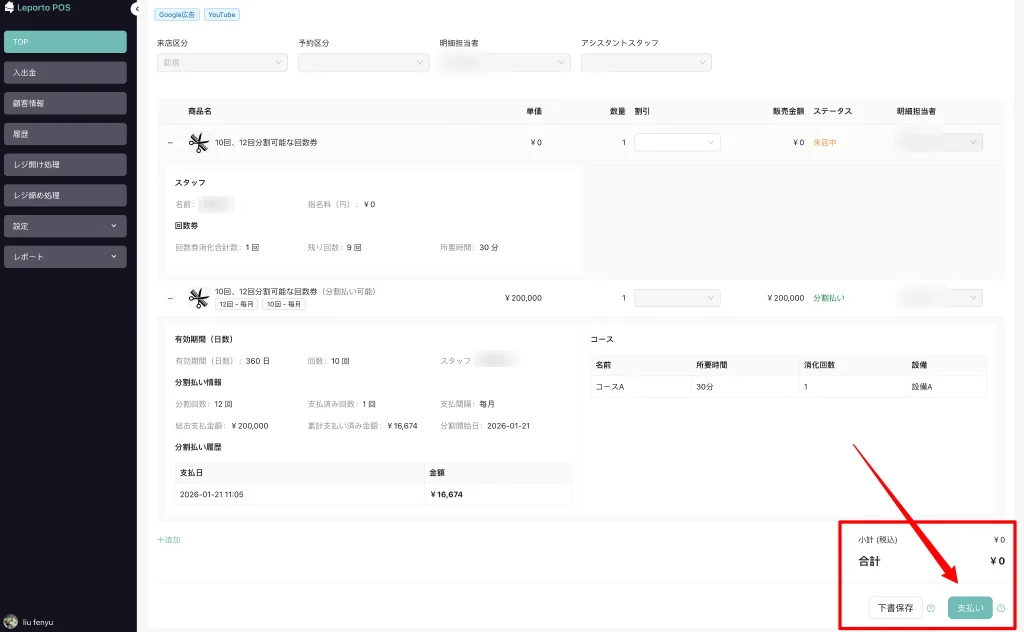Expand the 設定 sidebar menu
Image resolution: width=1024 pixels, height=632 pixels.
tap(65, 226)
